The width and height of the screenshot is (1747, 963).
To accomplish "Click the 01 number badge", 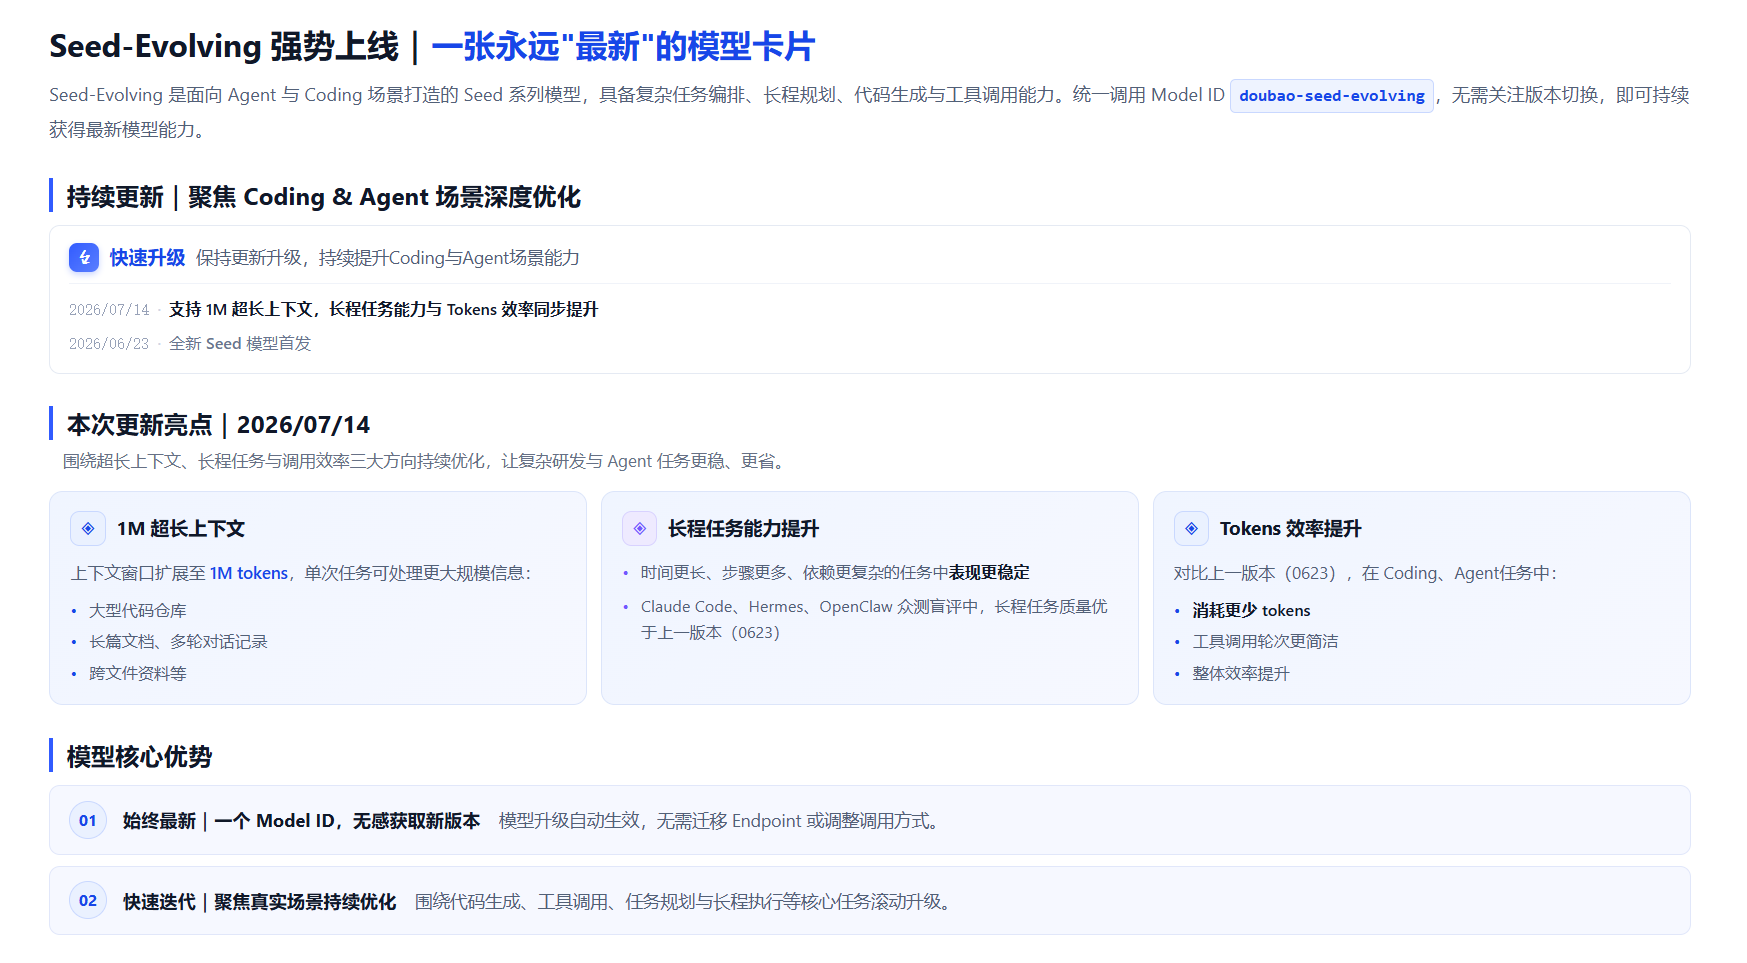I will (88, 821).
